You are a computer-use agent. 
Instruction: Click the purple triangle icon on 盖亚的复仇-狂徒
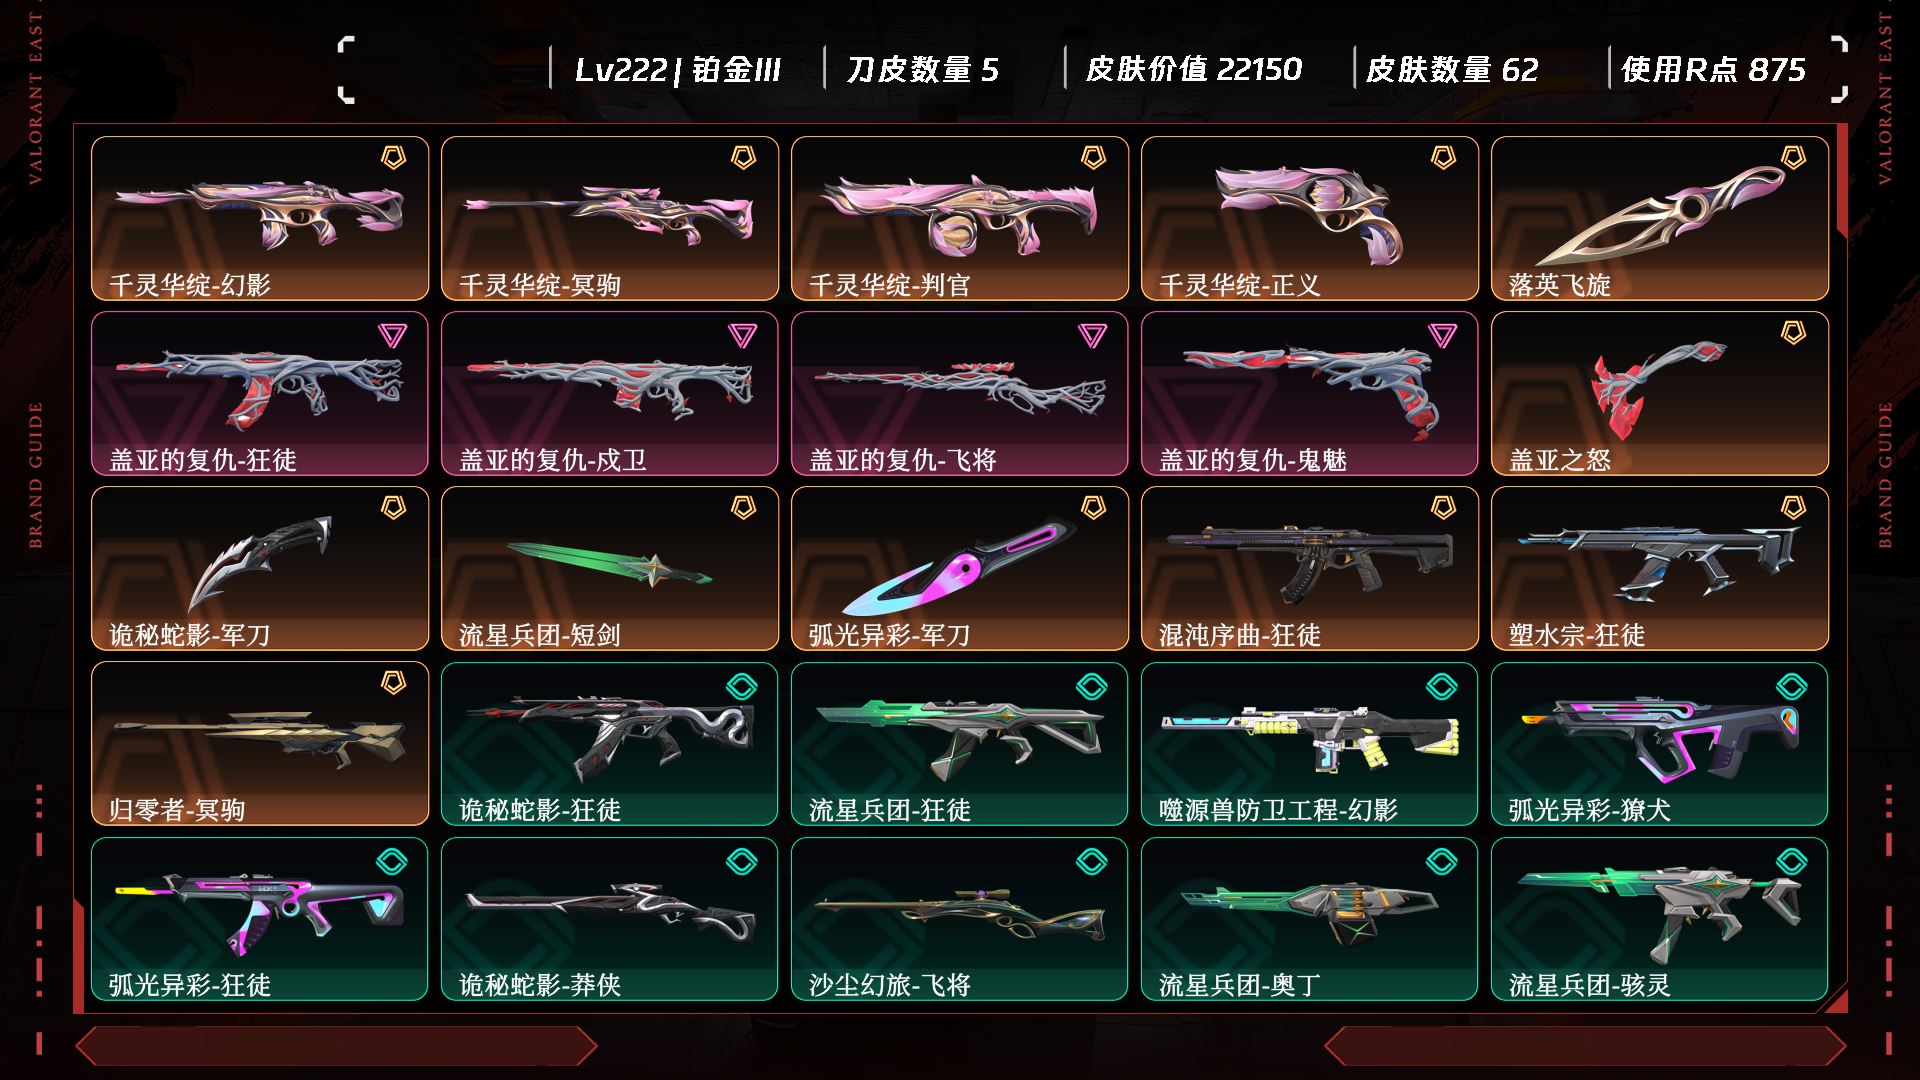(x=393, y=335)
